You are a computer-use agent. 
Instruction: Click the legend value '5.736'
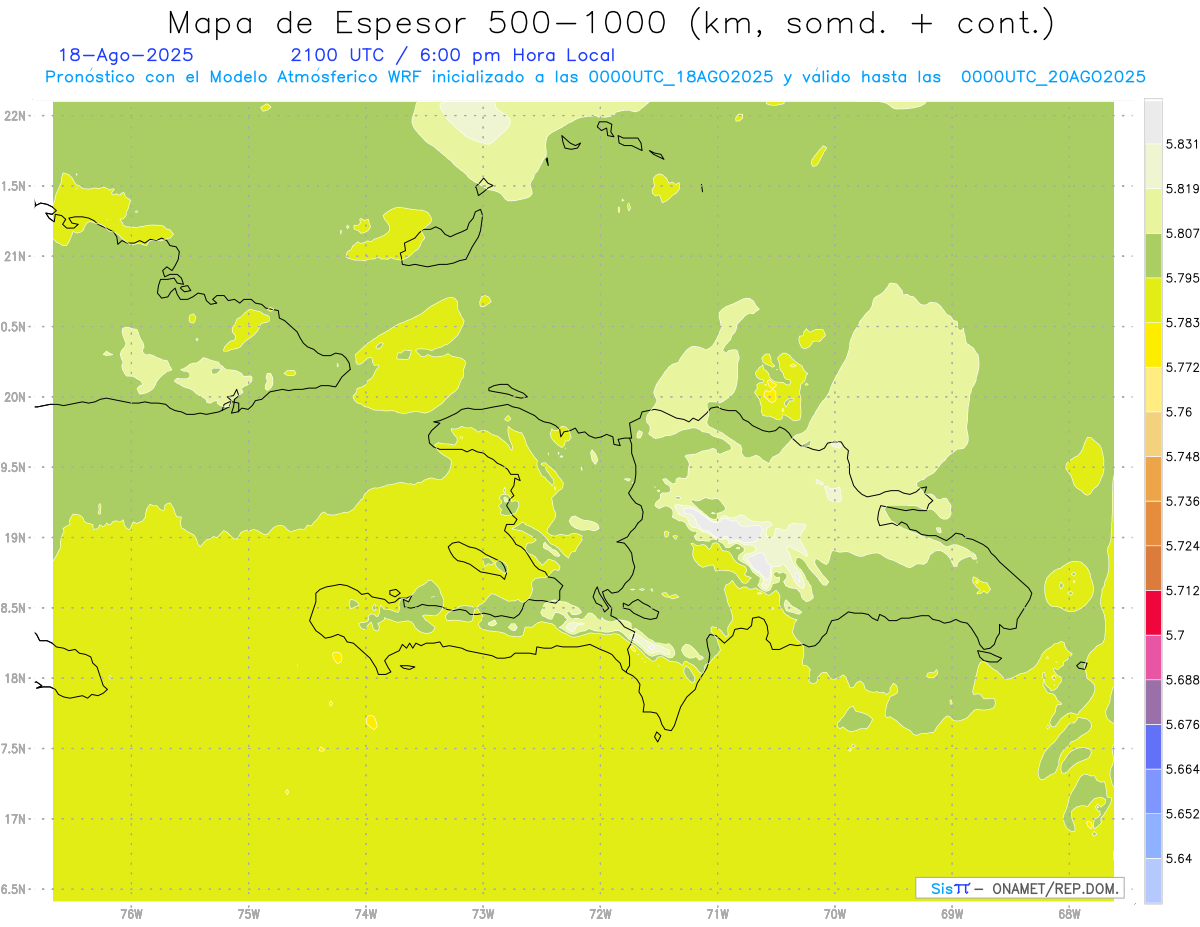click(x=1182, y=501)
